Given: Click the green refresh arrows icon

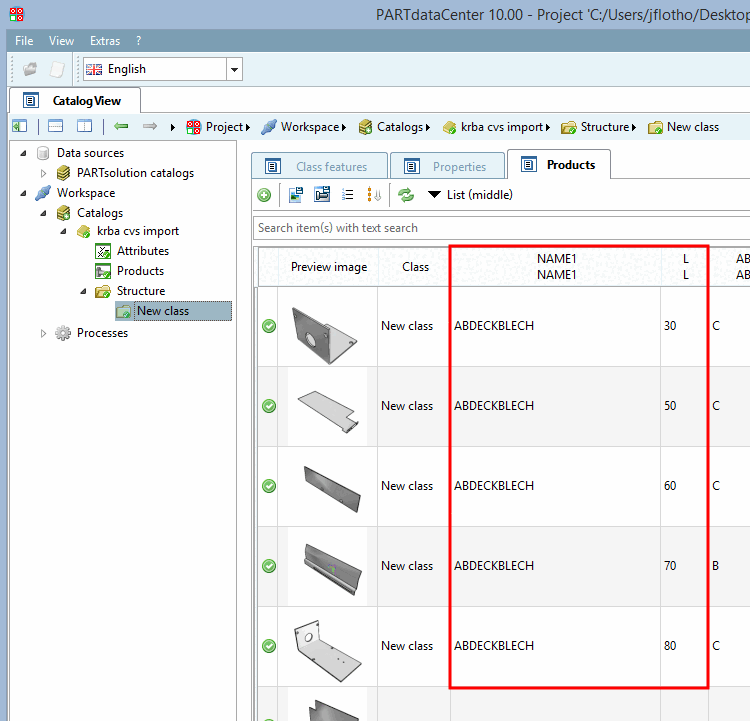Looking at the screenshot, I should (x=406, y=195).
